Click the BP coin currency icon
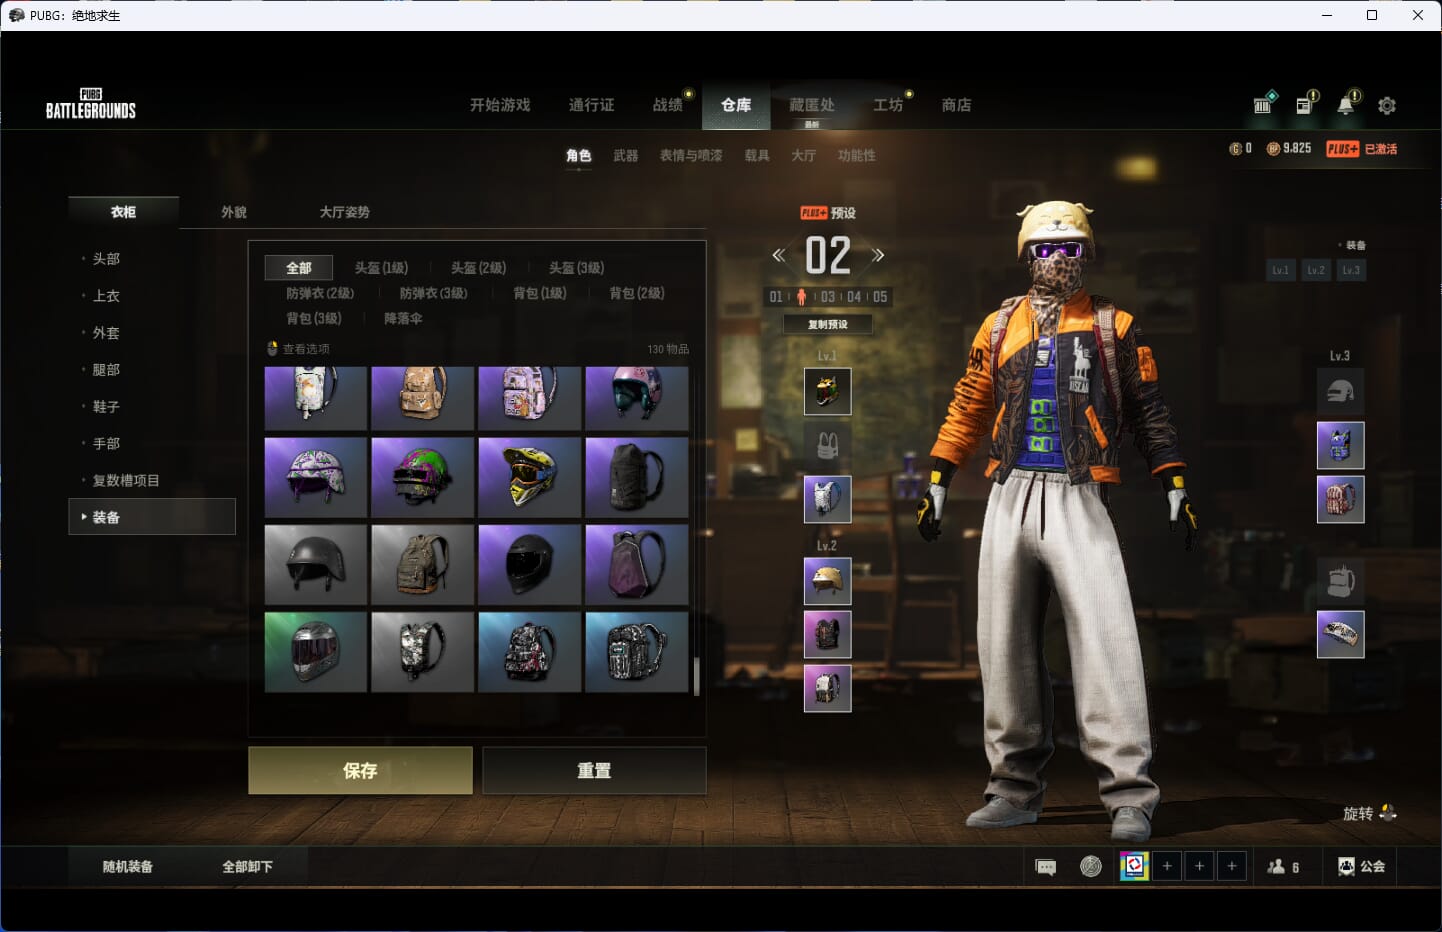Viewport: 1442px width, 932px height. [x=1273, y=149]
